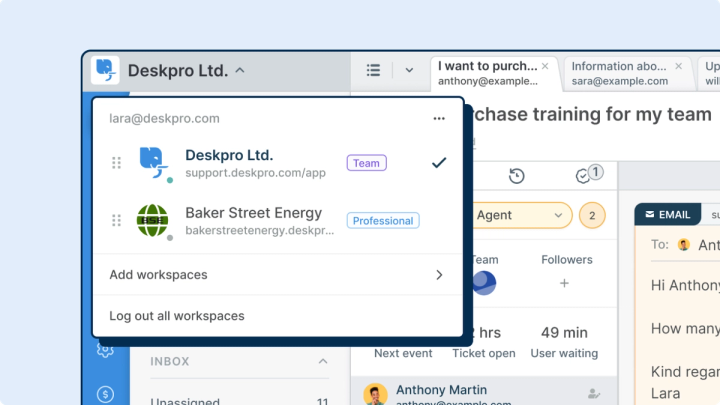The width and height of the screenshot is (720, 405).
Task: Collapse the Deskpro Ltd. workspace switcher chevron
Action: point(240,71)
